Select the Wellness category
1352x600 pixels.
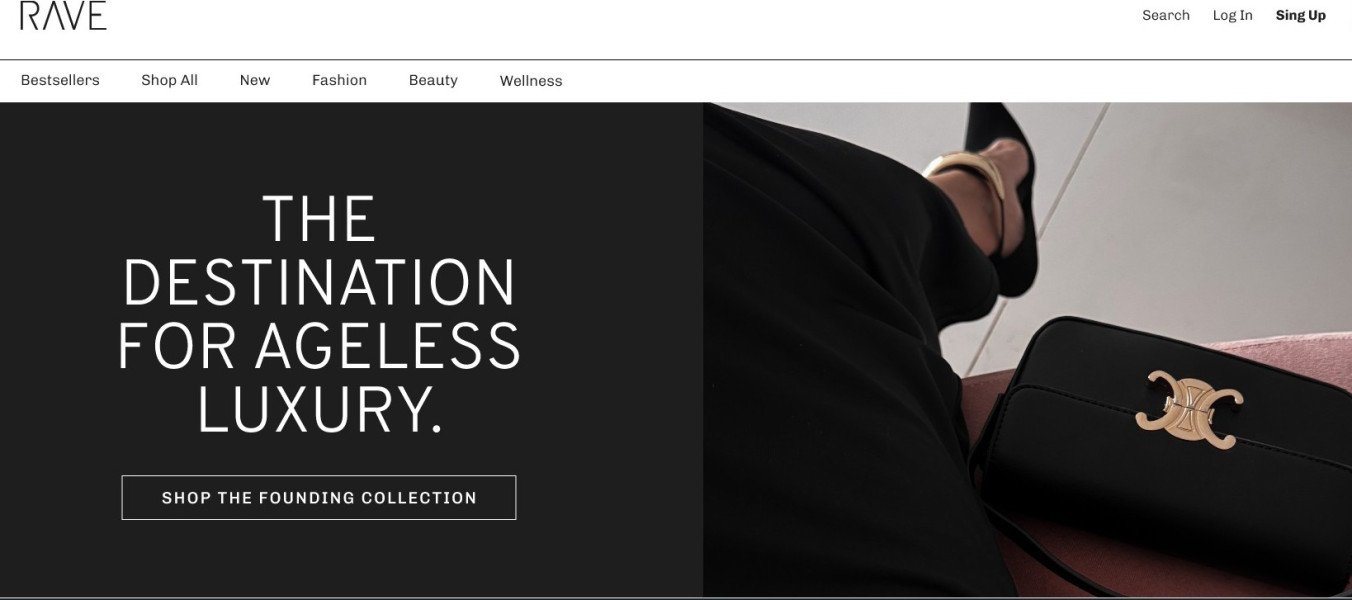coord(531,81)
